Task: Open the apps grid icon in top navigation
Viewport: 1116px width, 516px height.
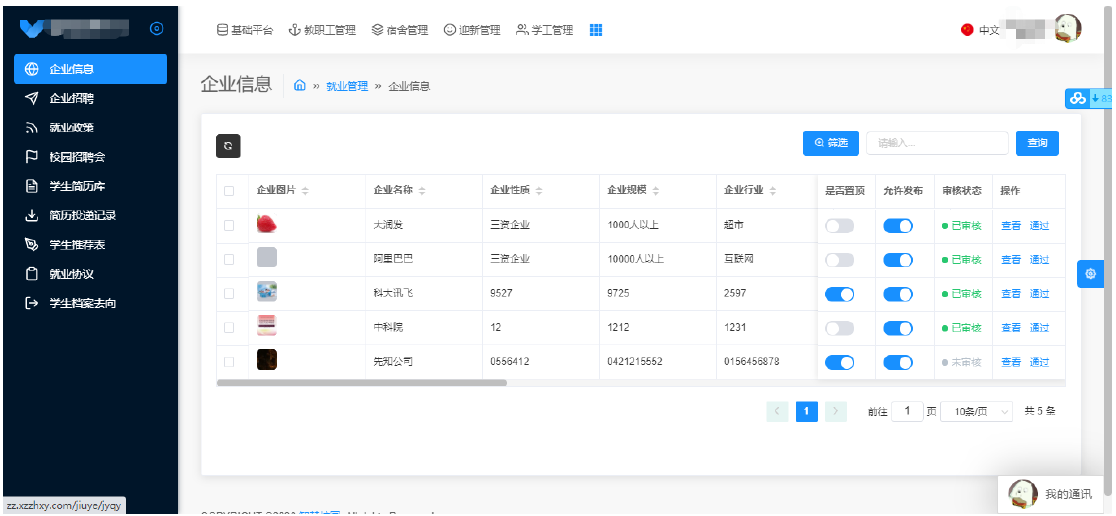Action: 596,30
